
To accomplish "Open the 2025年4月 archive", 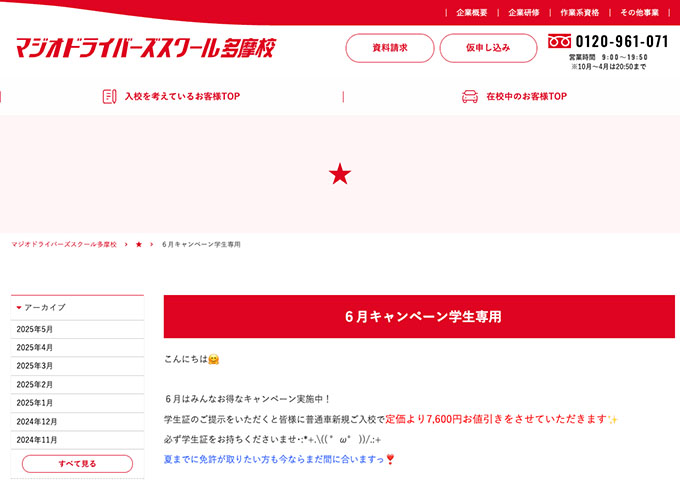I will pyautogui.click(x=77, y=347).
